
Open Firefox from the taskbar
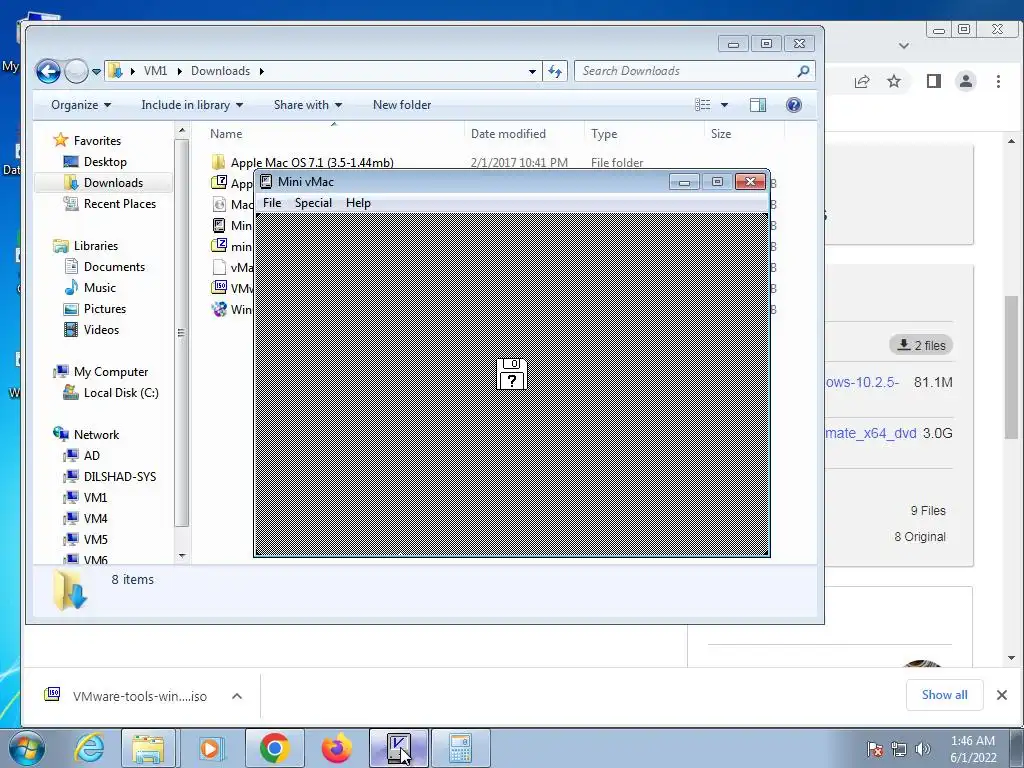pos(336,748)
